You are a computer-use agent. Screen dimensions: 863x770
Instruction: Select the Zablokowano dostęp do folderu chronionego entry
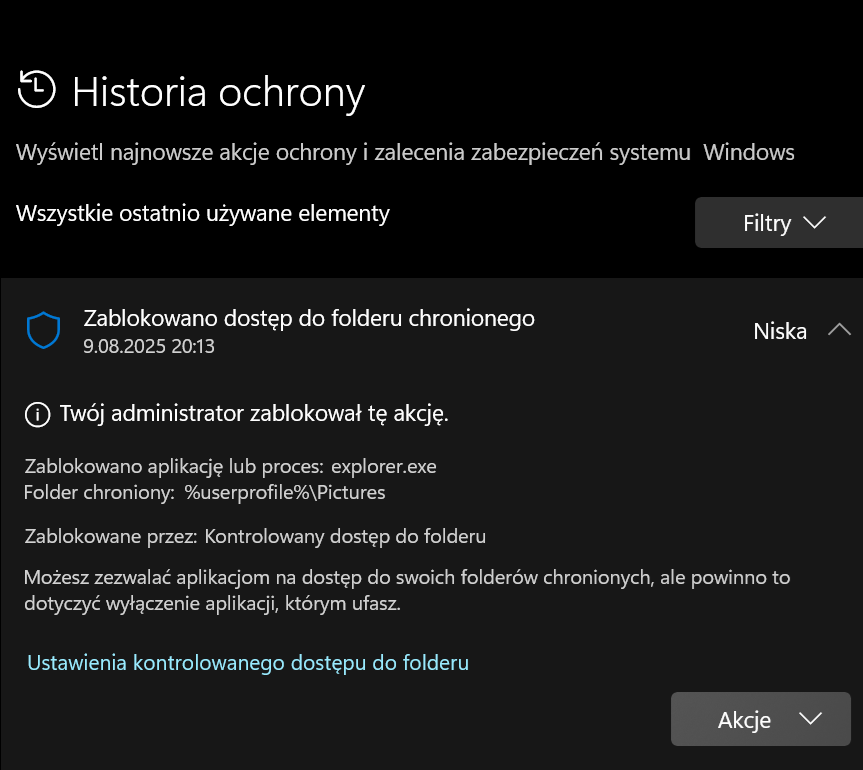[308, 318]
